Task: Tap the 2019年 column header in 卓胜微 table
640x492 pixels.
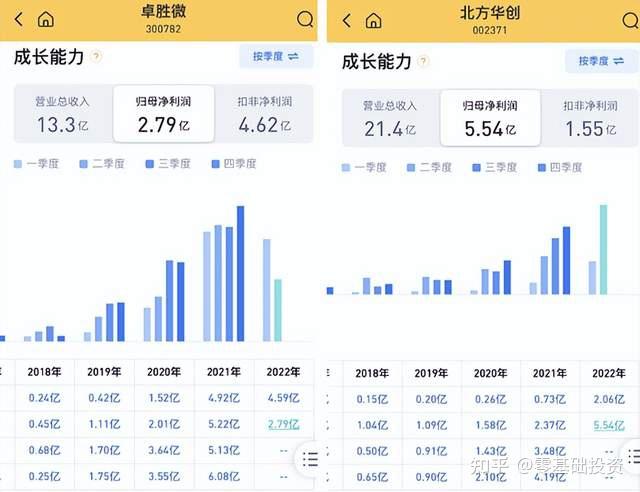Action: pyautogui.click(x=104, y=372)
